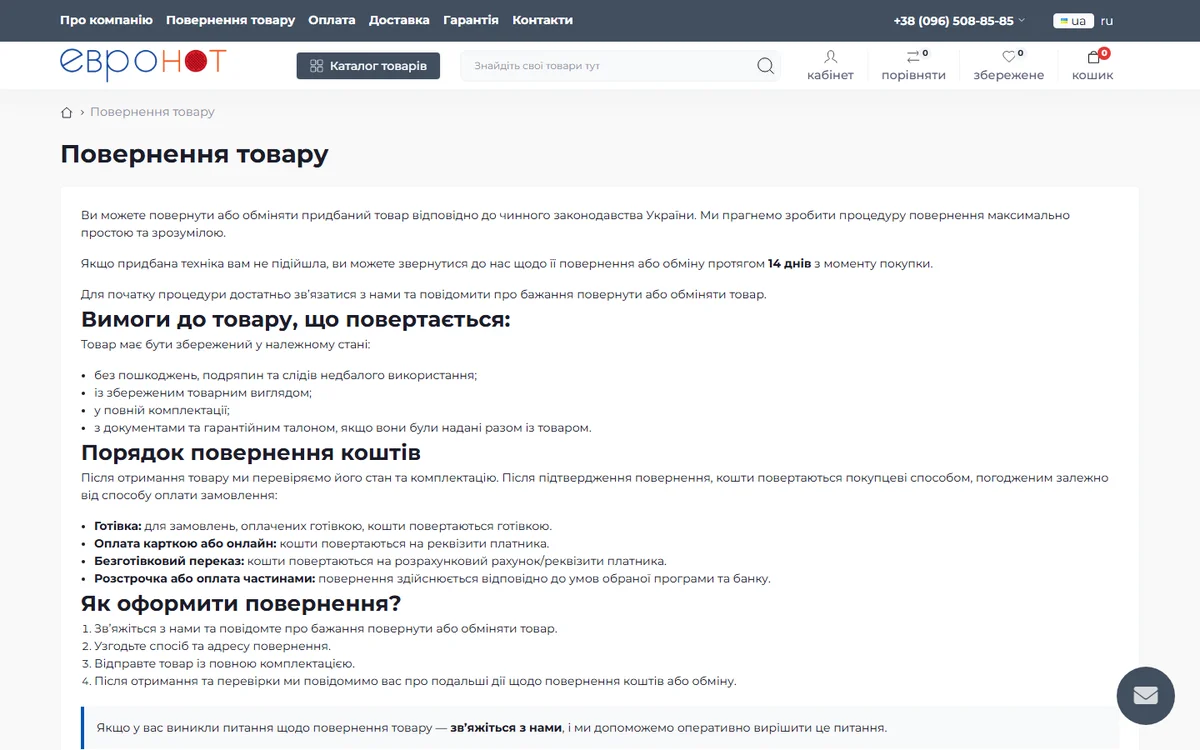
Task: Click the bold 14 днів text
Action: coord(789,264)
